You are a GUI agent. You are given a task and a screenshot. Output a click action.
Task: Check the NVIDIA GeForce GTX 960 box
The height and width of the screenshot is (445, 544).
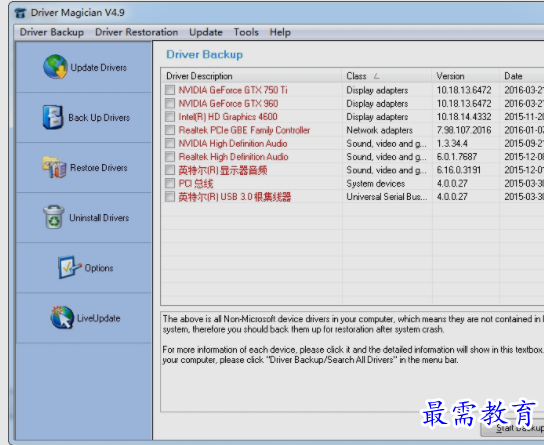pos(170,103)
